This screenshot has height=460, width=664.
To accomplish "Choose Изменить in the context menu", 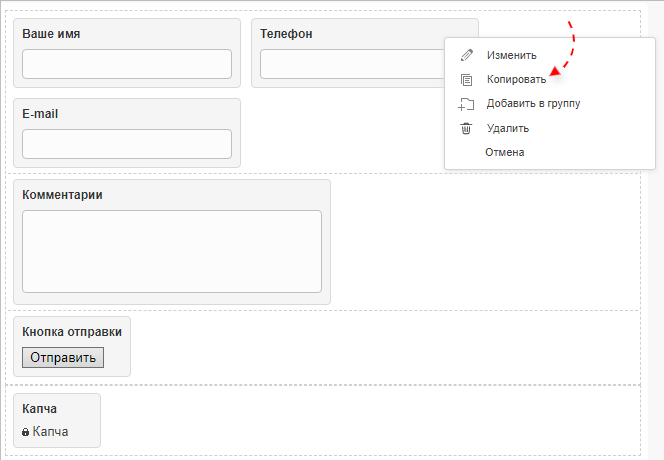I will pyautogui.click(x=511, y=55).
